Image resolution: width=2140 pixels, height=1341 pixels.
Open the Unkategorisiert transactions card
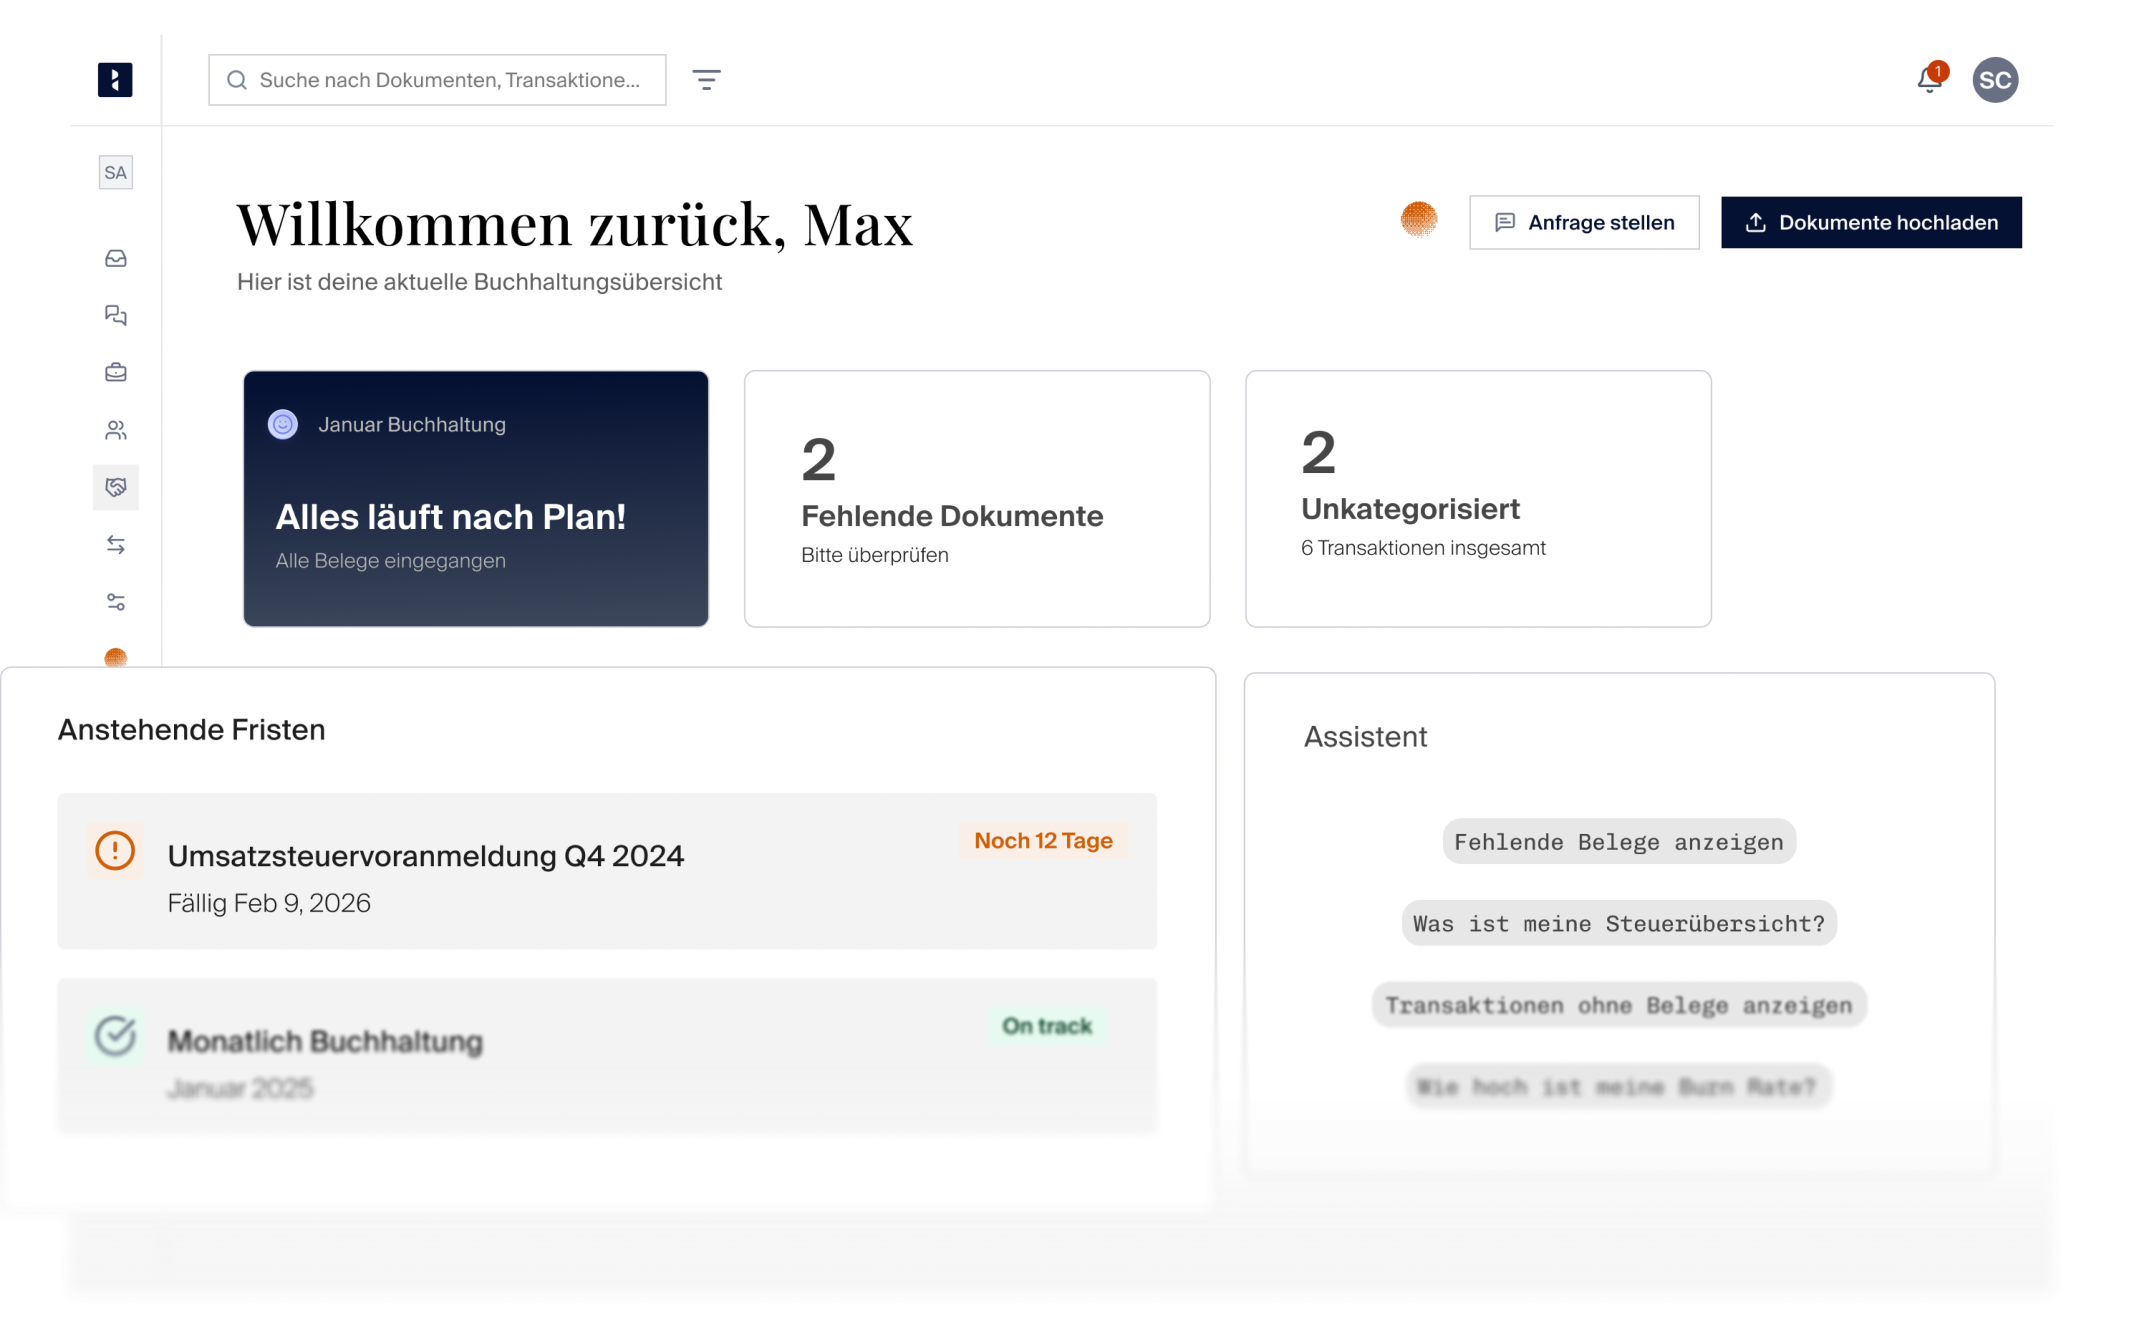click(1477, 499)
